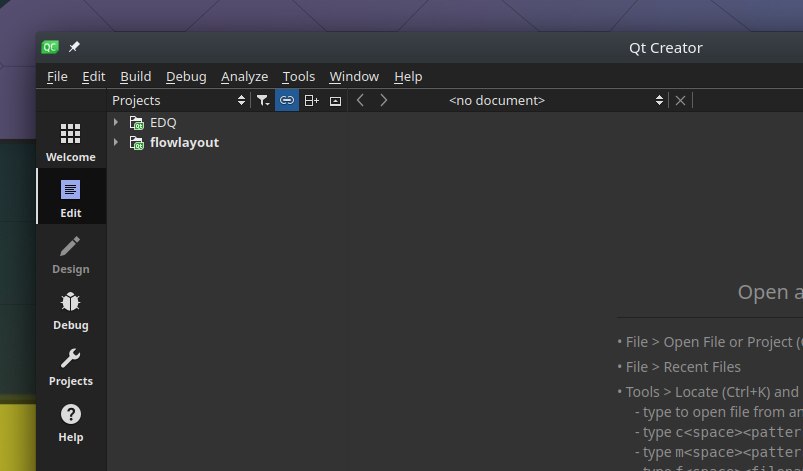The image size is (803, 471).
Task: Switch to Help mode
Action: point(71,423)
